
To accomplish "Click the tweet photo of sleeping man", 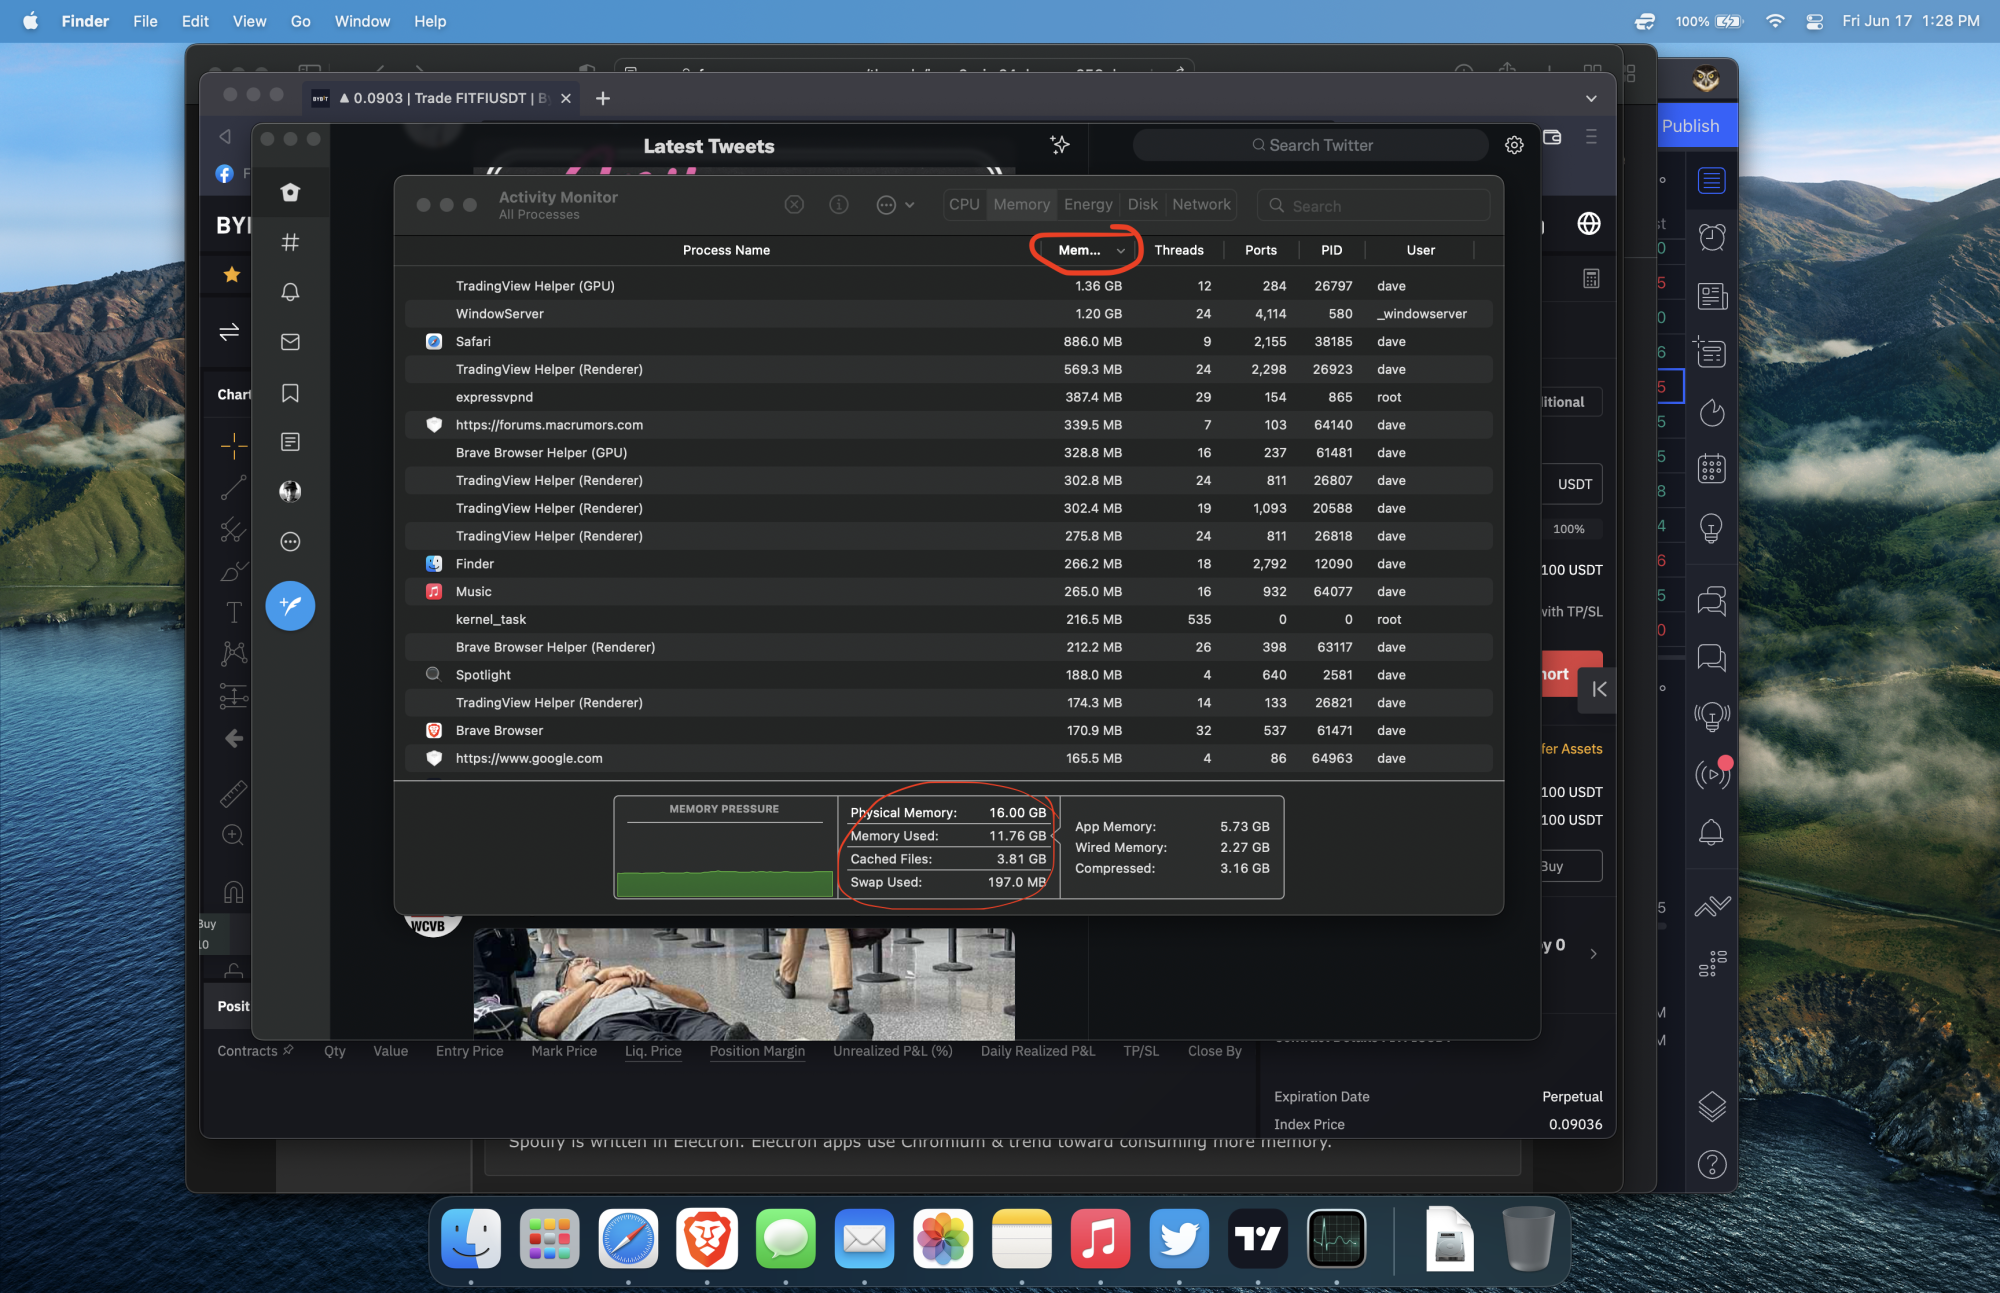I will click(x=743, y=984).
